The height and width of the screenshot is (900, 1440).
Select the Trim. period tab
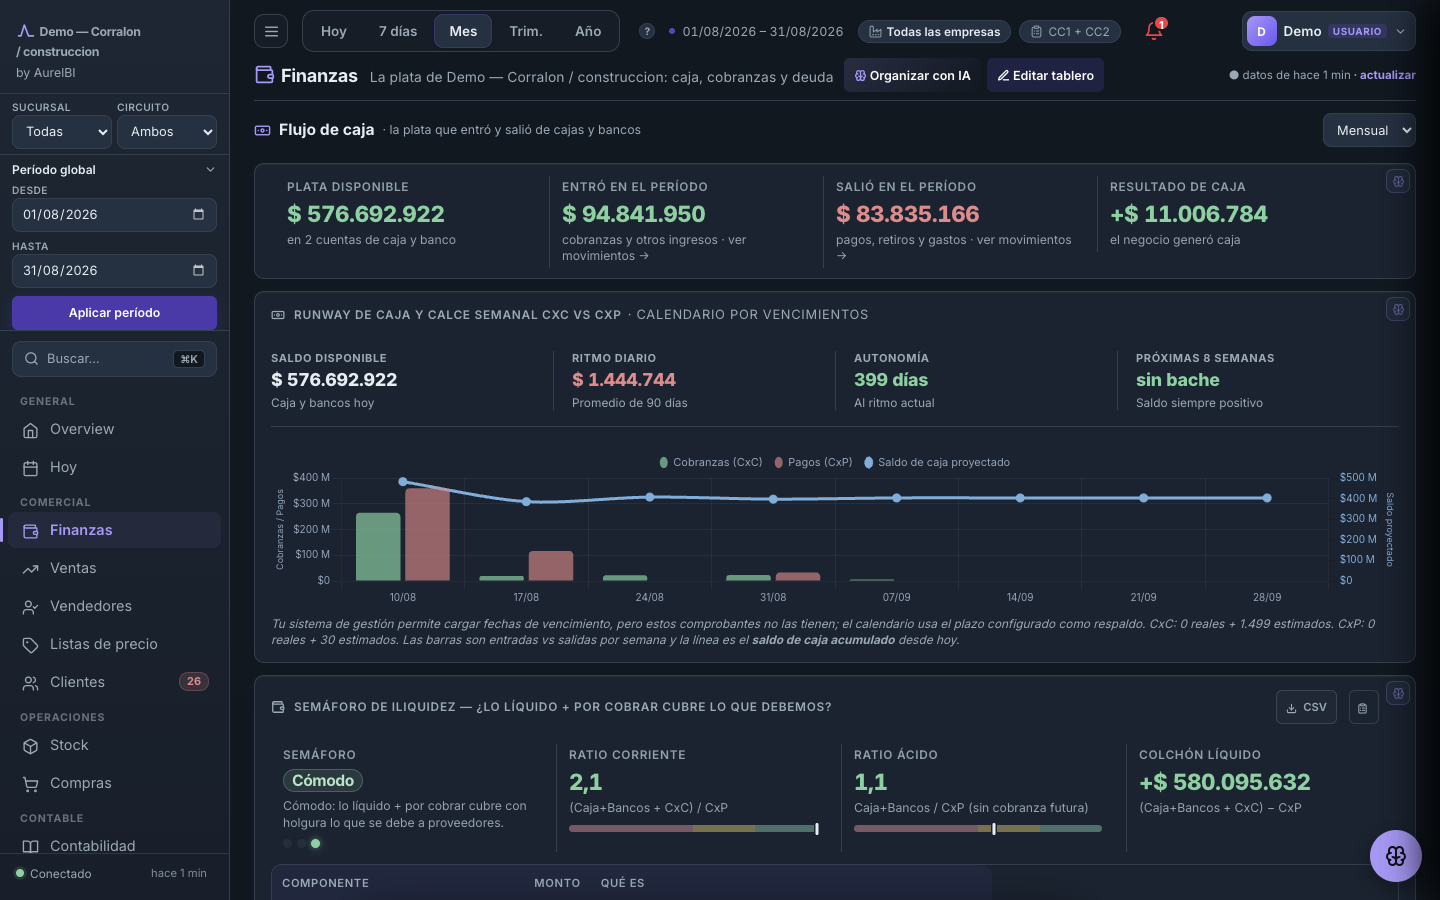[526, 31]
